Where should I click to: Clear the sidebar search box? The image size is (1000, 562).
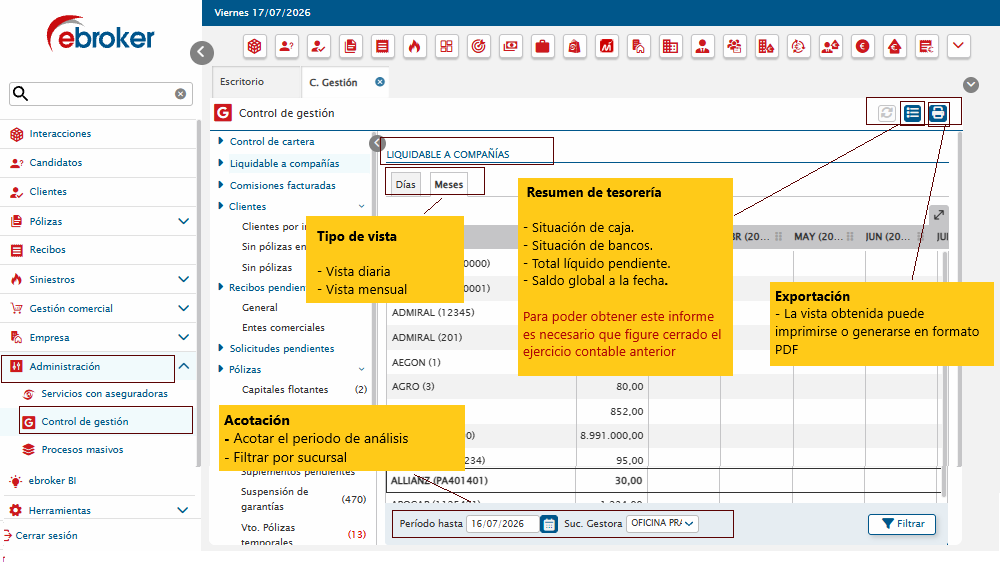180,94
